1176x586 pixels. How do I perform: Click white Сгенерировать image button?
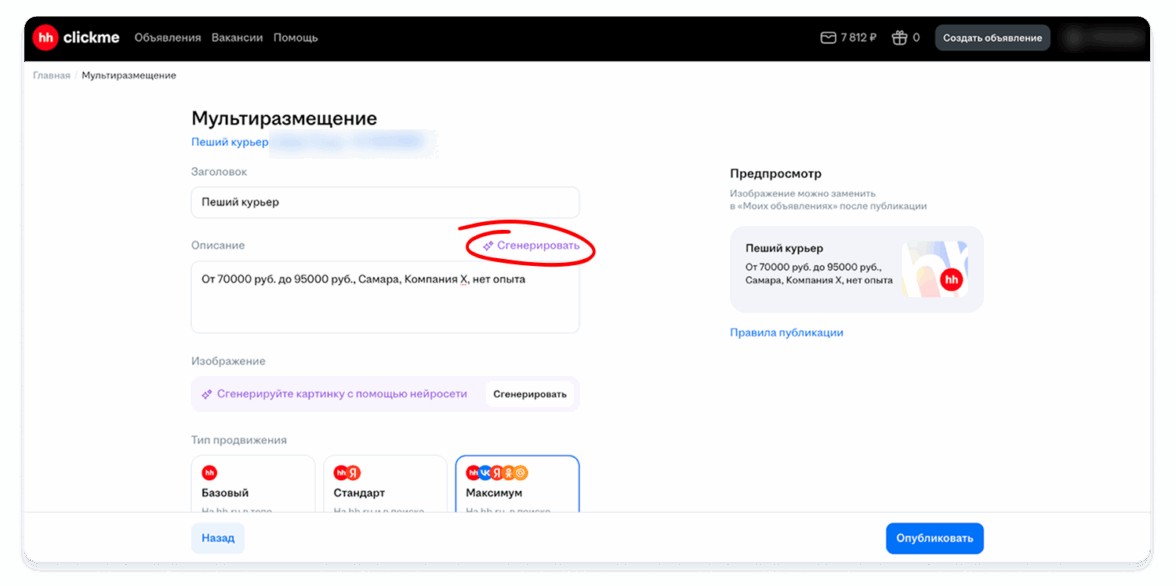pos(530,395)
